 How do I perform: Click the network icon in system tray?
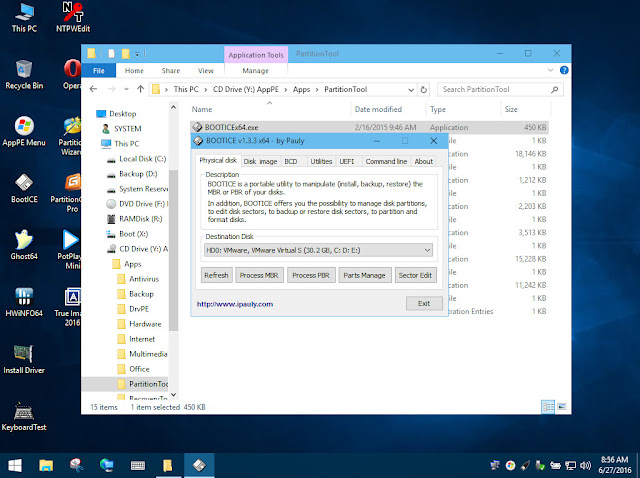[x=571, y=465]
